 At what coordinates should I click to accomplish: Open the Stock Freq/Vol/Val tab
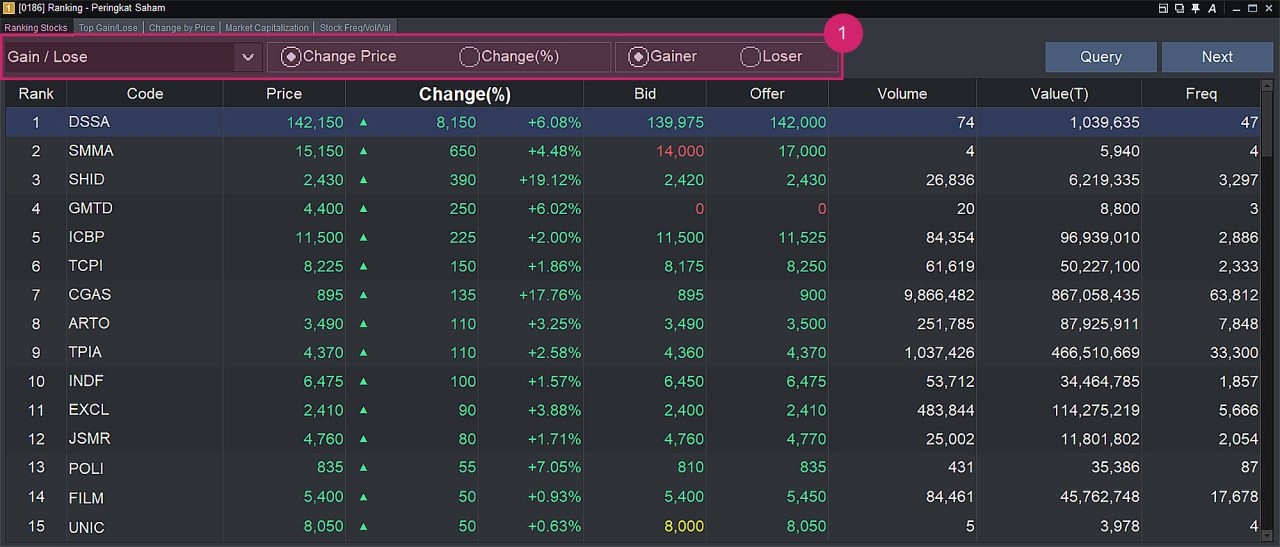(355, 28)
